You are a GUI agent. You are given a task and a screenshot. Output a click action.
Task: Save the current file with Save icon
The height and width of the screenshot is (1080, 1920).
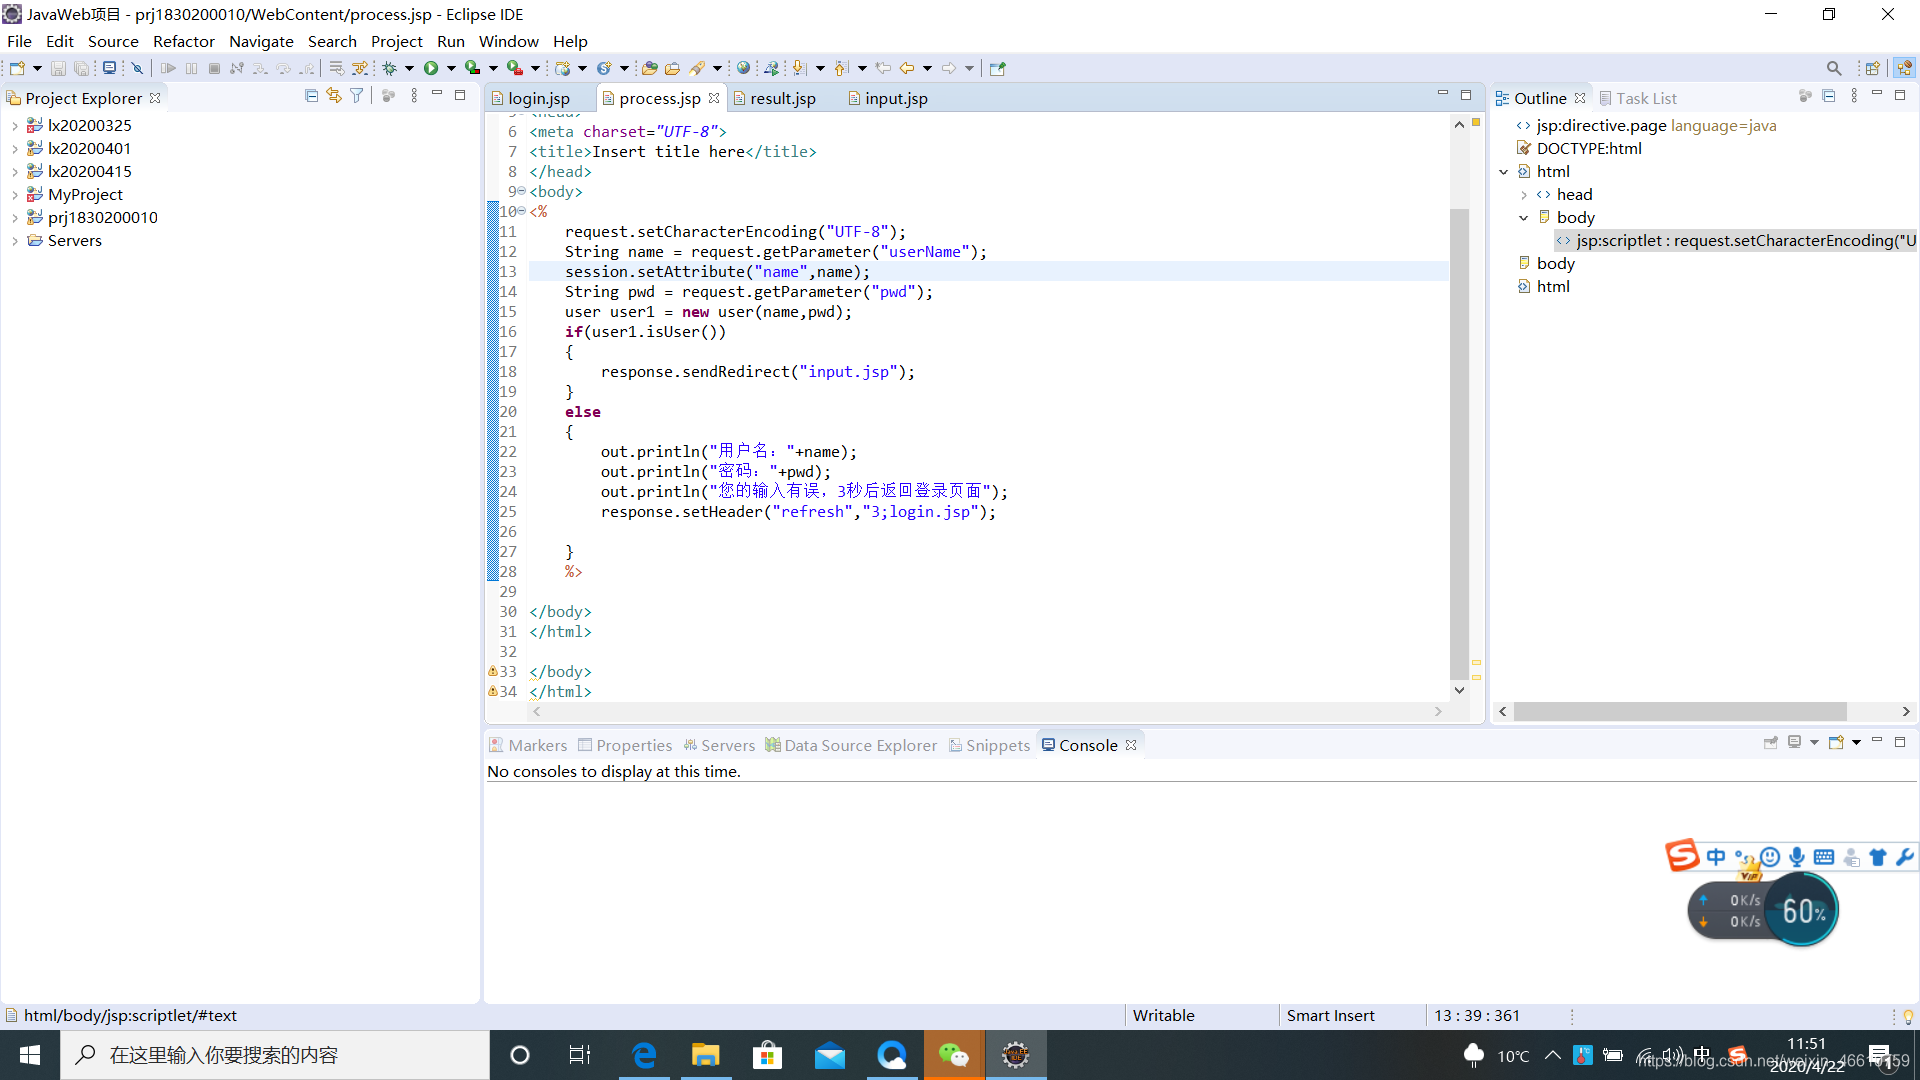(58, 68)
